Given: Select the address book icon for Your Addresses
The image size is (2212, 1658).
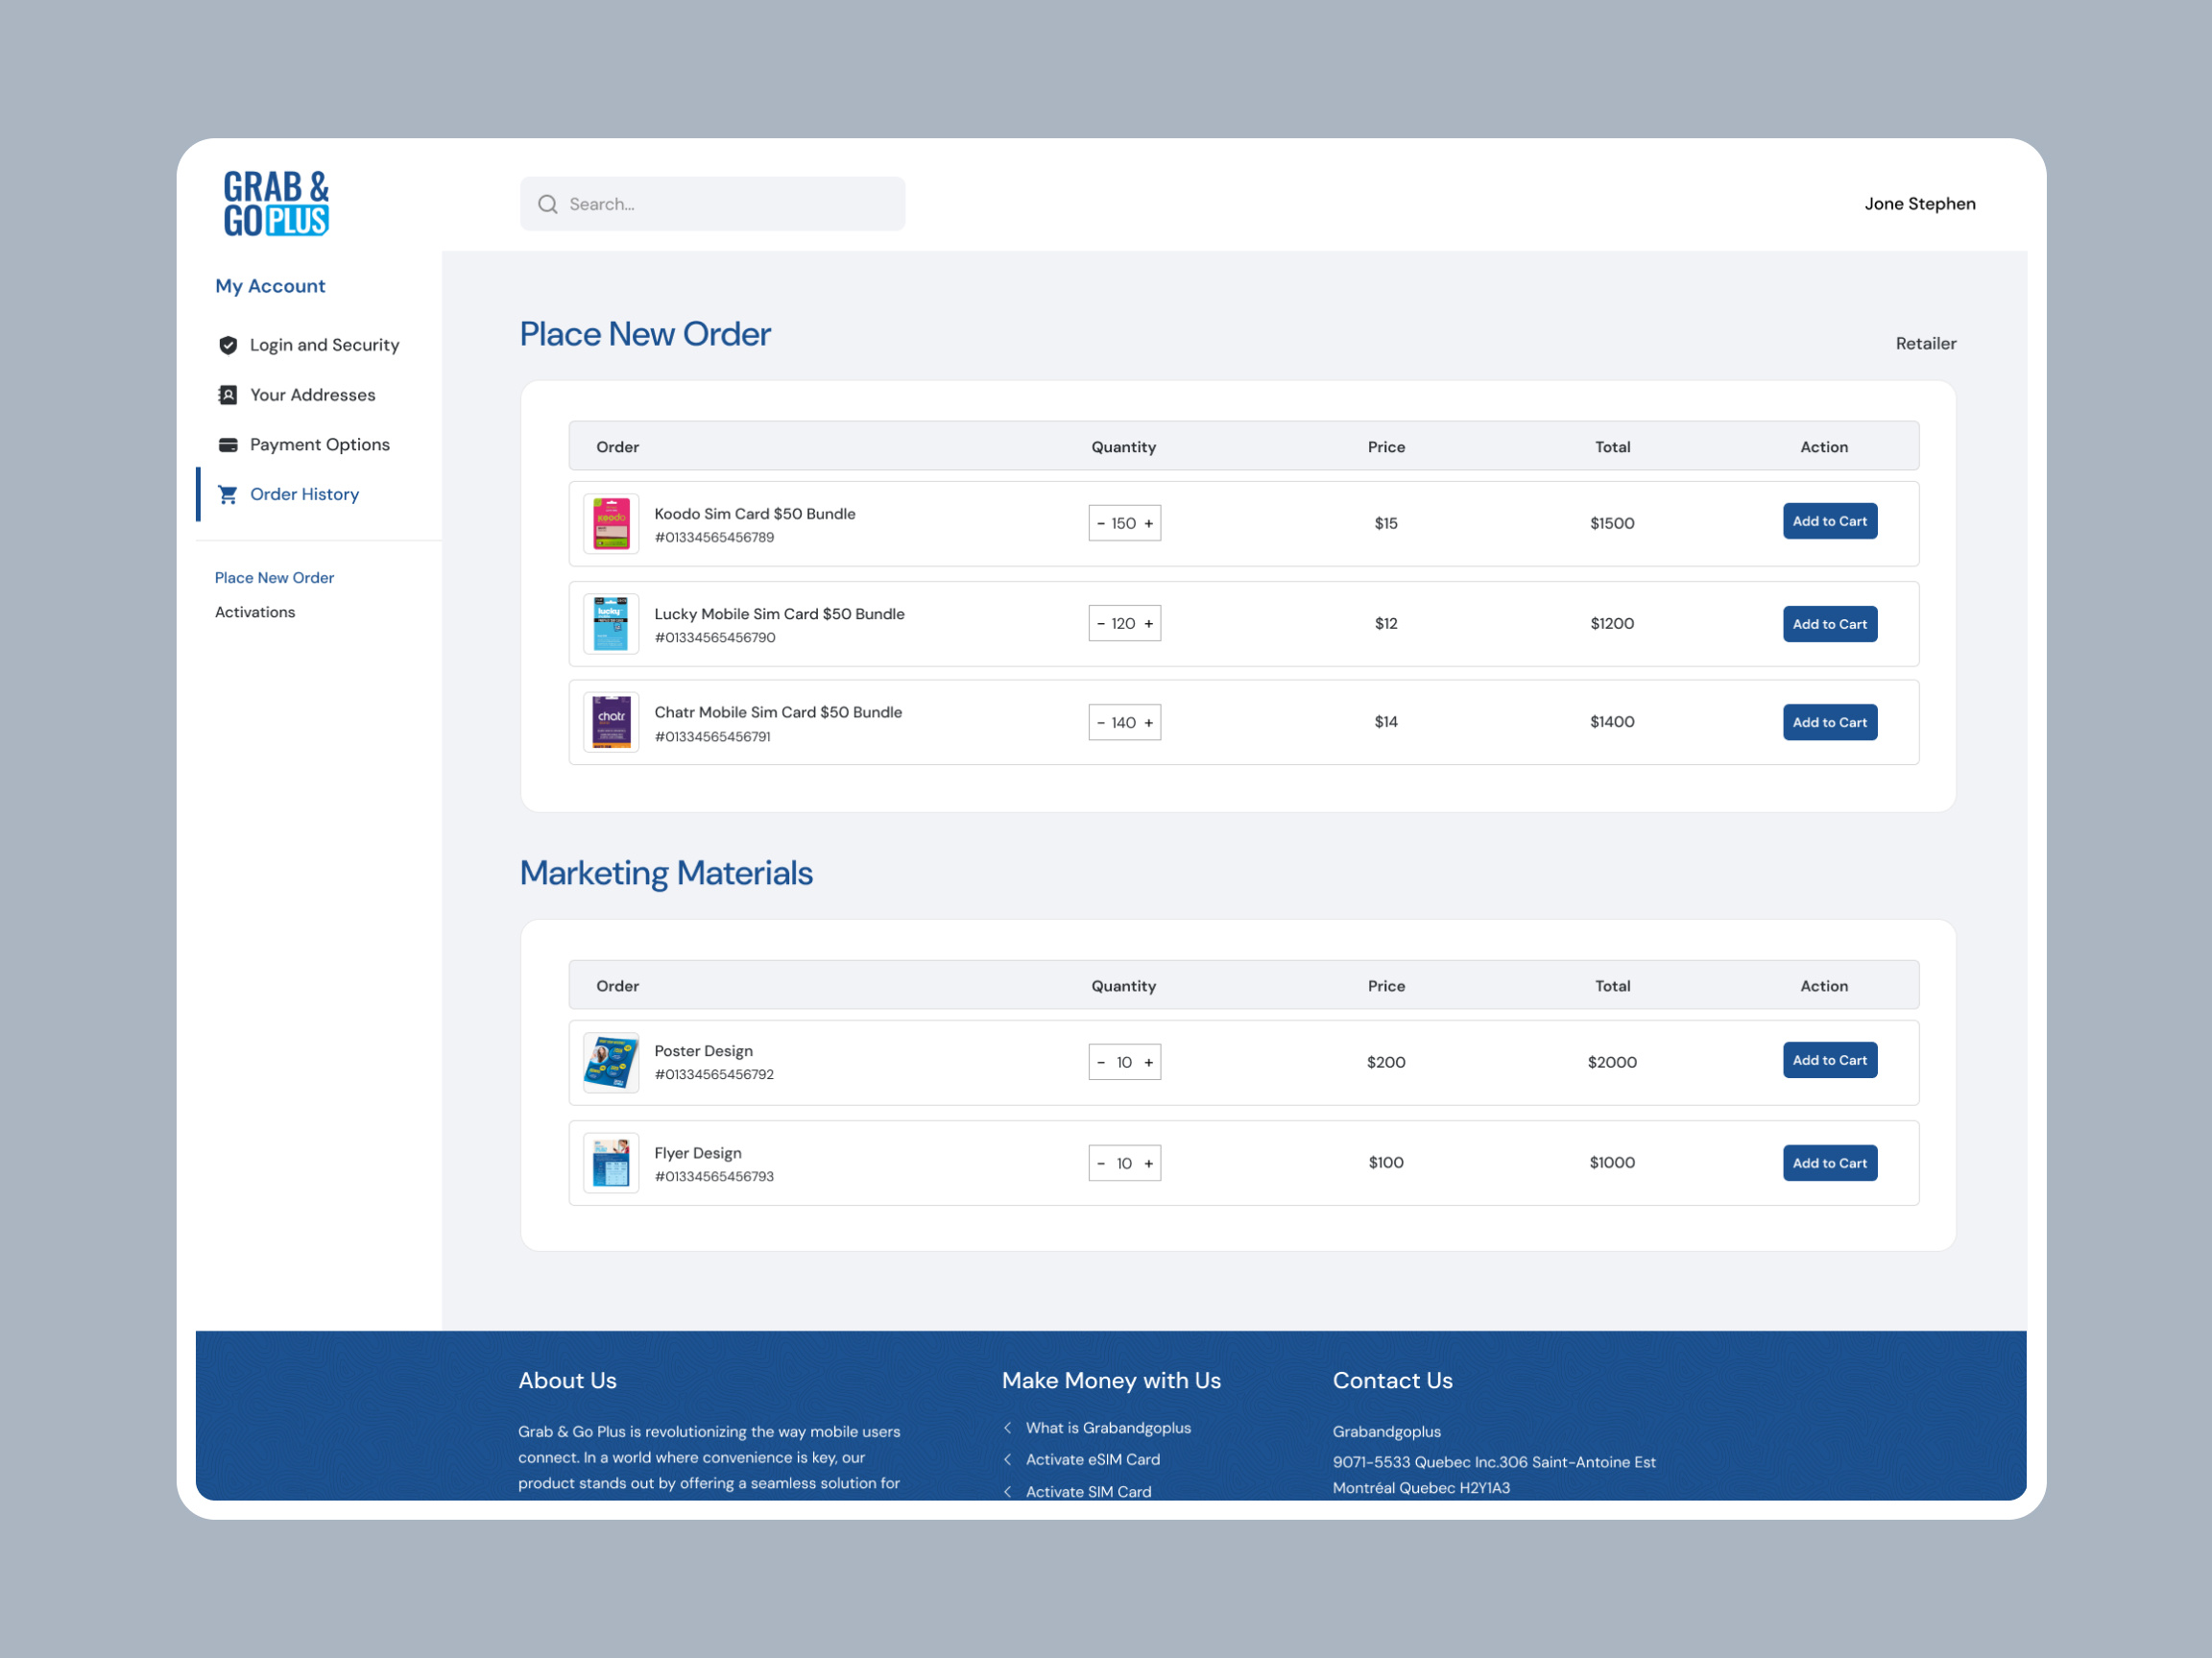Looking at the screenshot, I should [x=228, y=394].
